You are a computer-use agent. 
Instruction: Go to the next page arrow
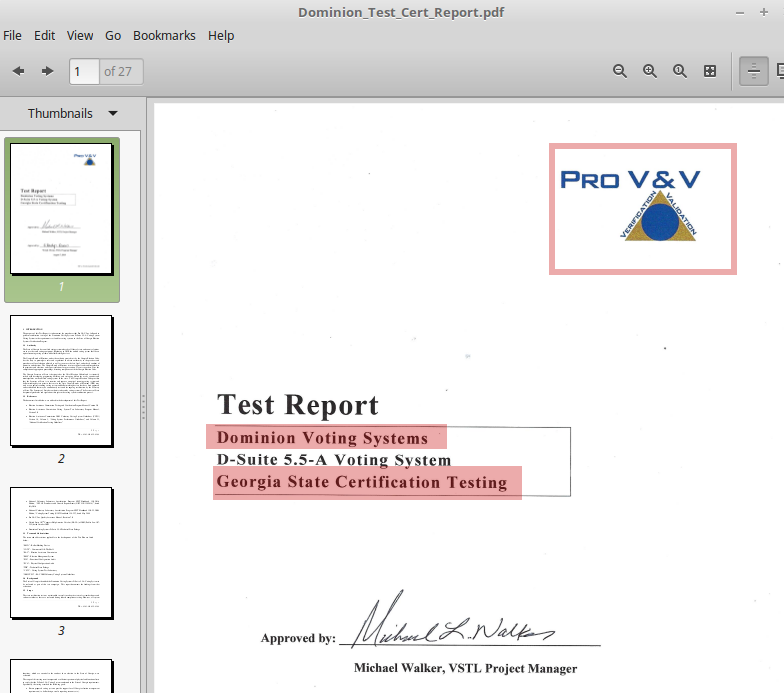click(x=48, y=72)
